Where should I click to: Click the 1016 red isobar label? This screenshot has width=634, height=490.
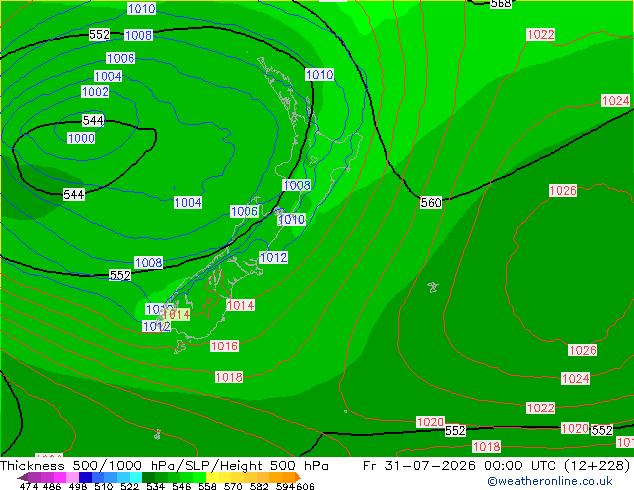click(224, 346)
